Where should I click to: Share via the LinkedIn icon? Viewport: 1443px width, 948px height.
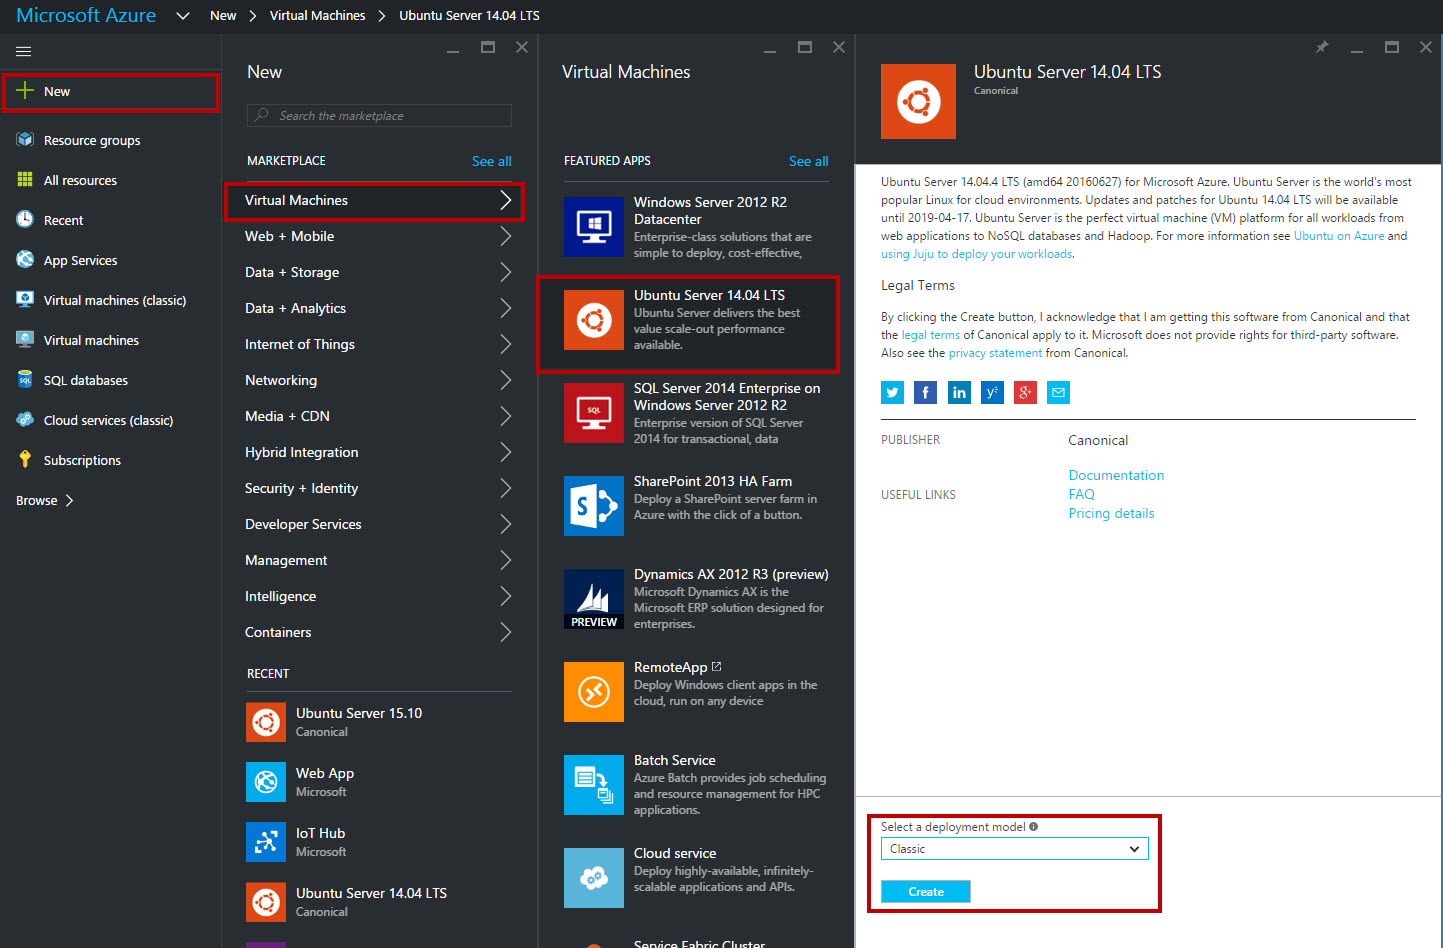[959, 392]
